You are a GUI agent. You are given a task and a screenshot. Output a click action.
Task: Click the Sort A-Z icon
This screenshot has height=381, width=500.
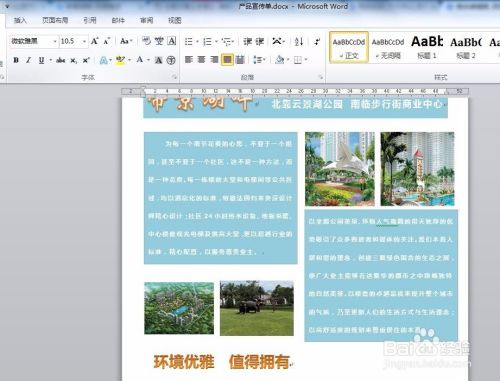click(299, 41)
